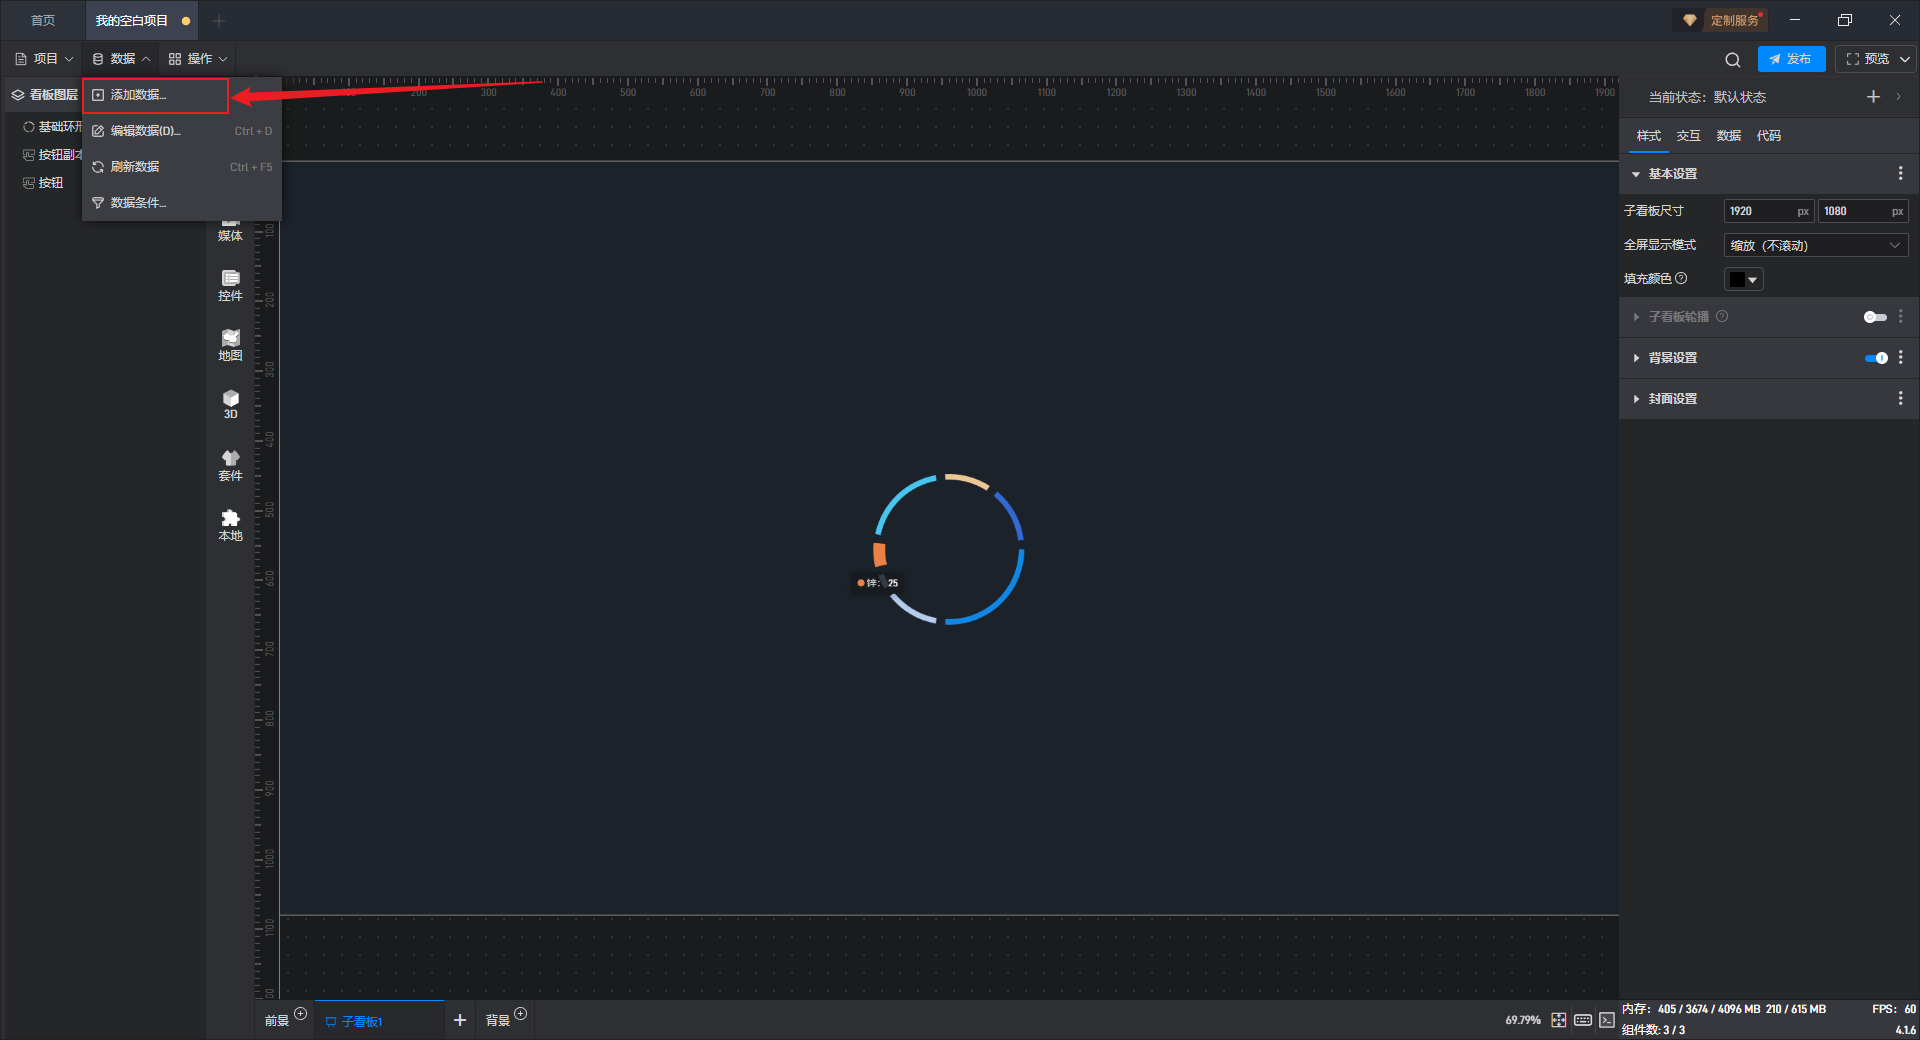1920x1040 pixels.
Task: Open more options for 封面设置
Action: 1900,399
